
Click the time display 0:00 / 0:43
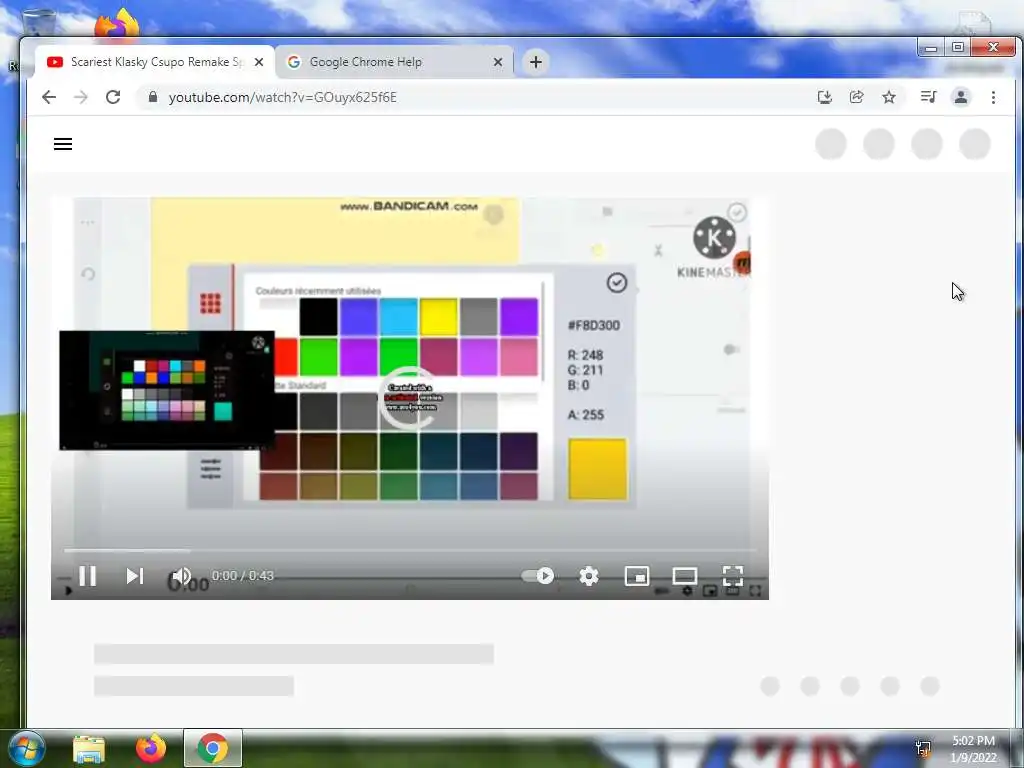point(242,575)
